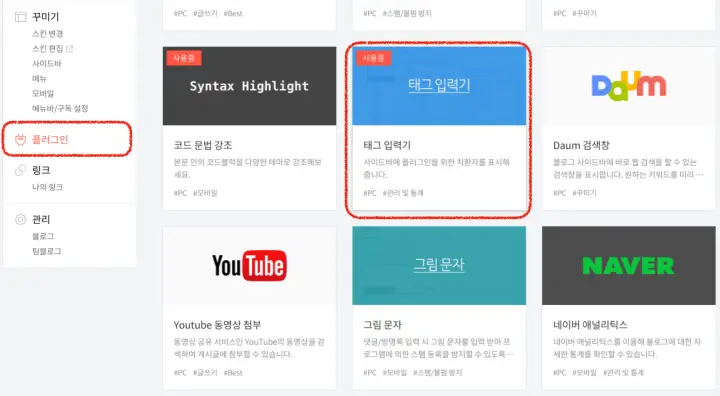Open 팀블로그 under 관리
This screenshot has height=396, width=720.
(x=47, y=251)
